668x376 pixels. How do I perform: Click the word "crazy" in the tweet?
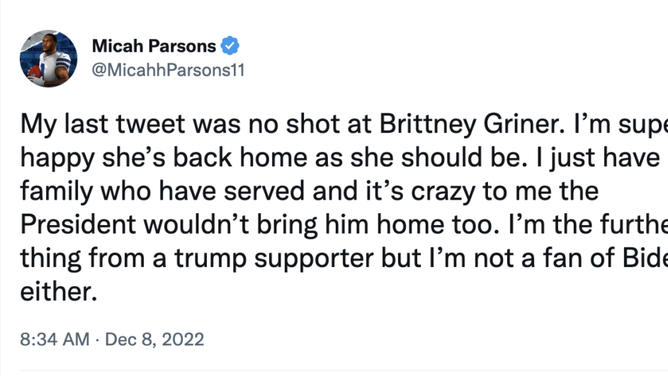click(x=443, y=192)
